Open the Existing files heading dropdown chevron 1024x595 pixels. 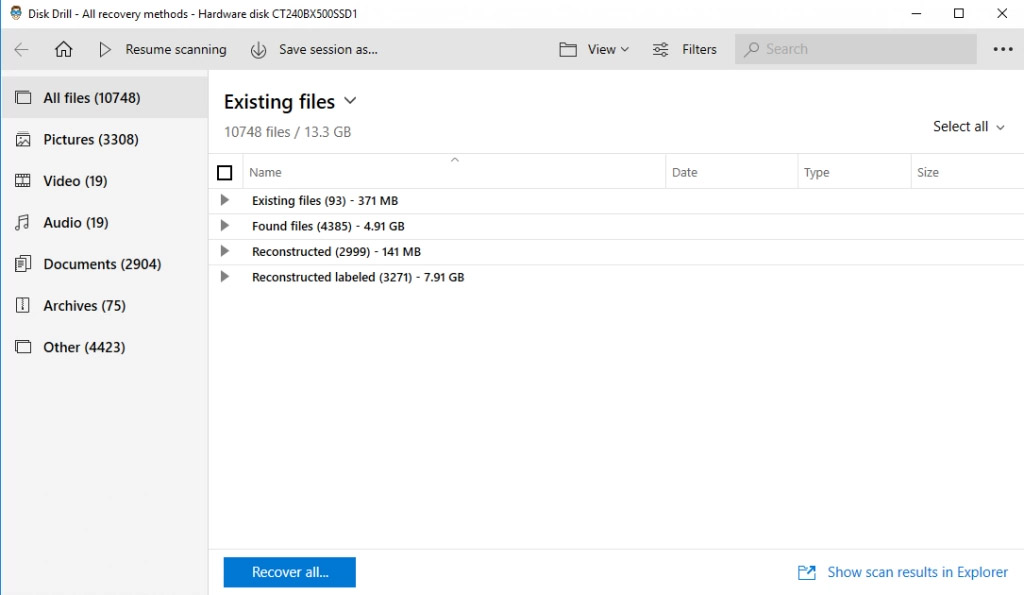click(350, 101)
